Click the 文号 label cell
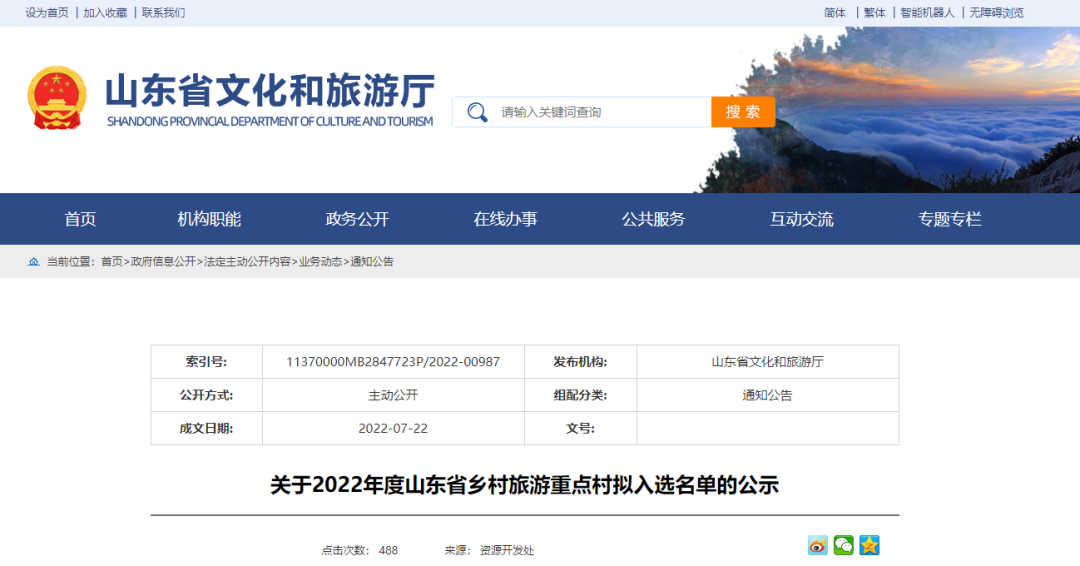 (x=580, y=428)
